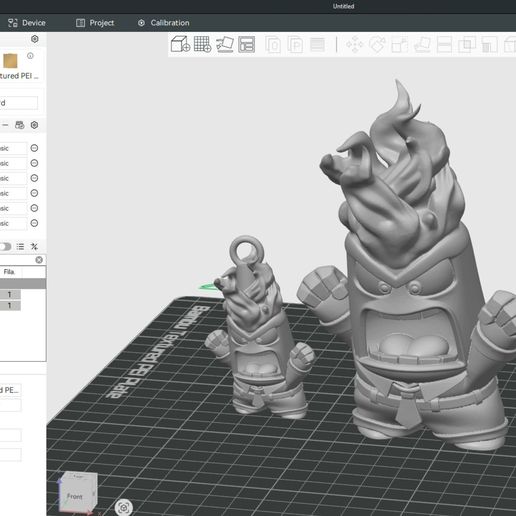Edit the bottommost filament preset icon
The width and height of the screenshot is (516, 516).
pyautogui.click(x=34, y=223)
